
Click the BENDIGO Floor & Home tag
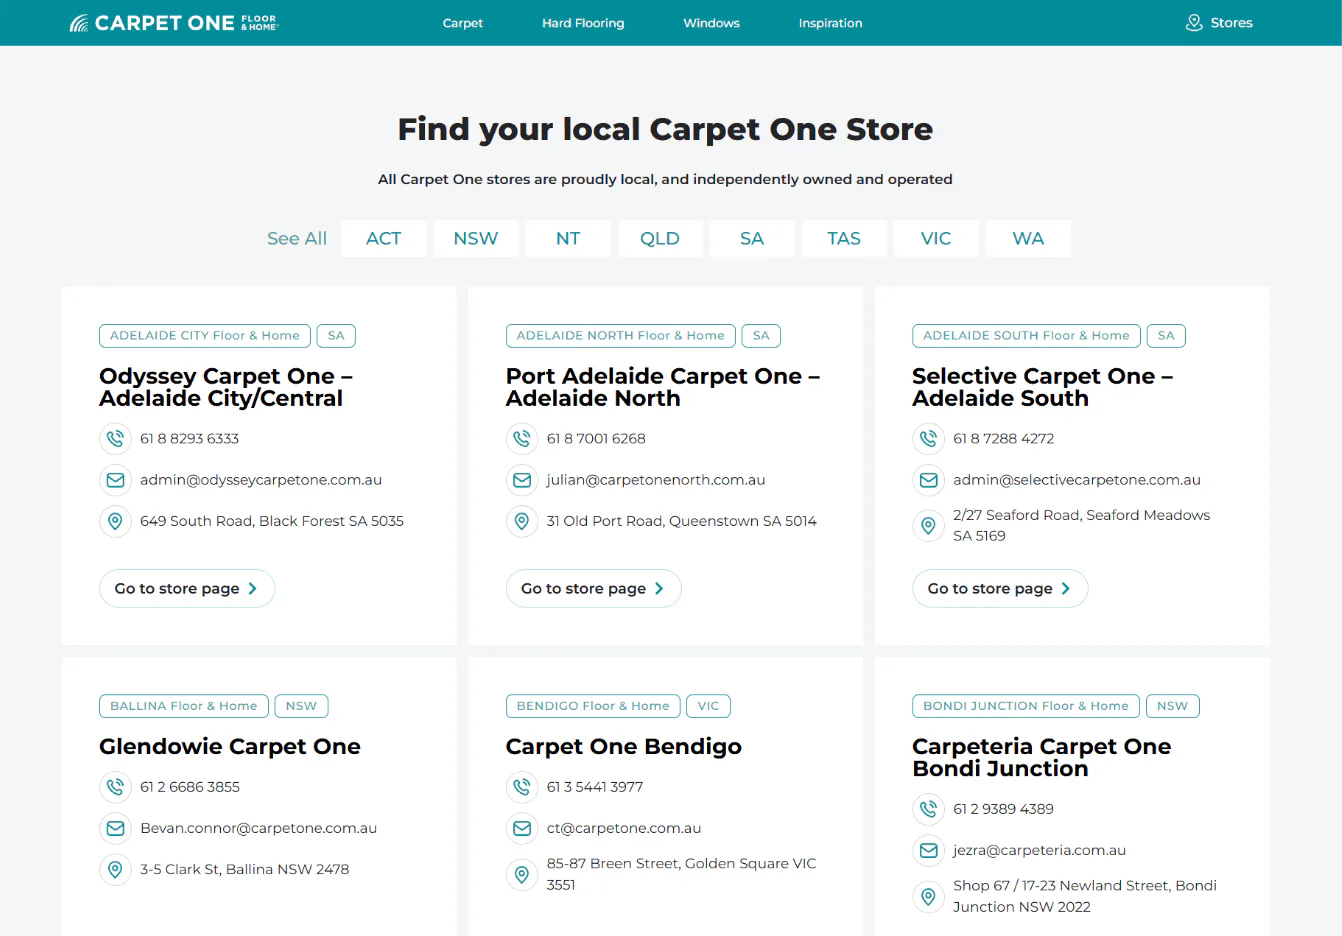593,706
